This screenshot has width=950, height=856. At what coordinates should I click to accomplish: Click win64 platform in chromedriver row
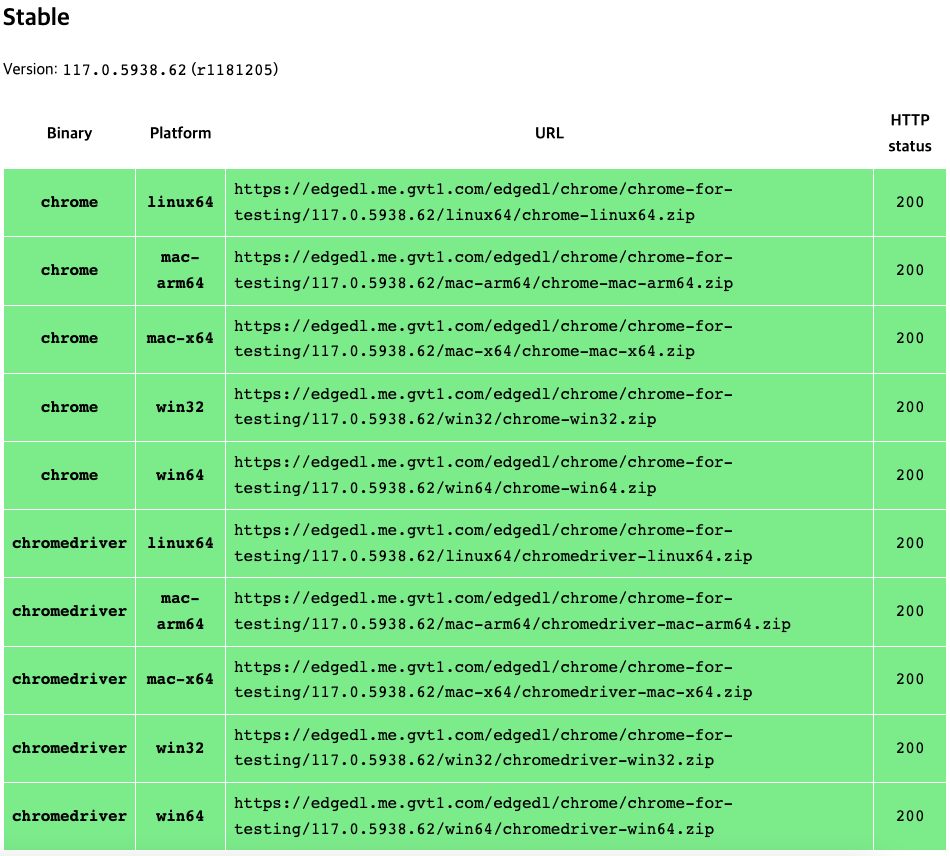click(181, 816)
